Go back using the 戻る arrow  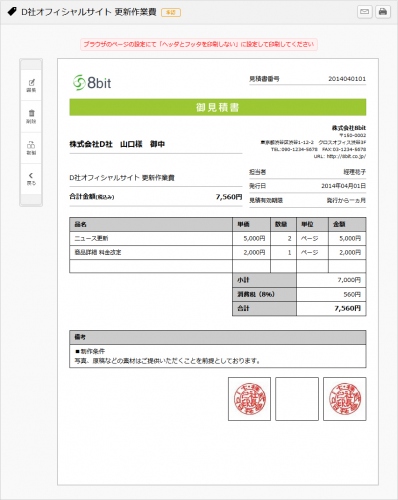coord(31,179)
